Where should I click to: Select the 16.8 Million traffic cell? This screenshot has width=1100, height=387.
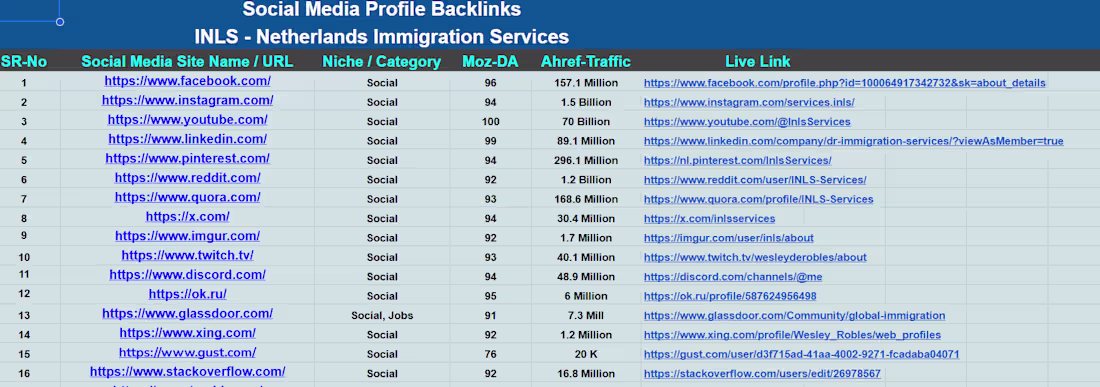(x=586, y=374)
